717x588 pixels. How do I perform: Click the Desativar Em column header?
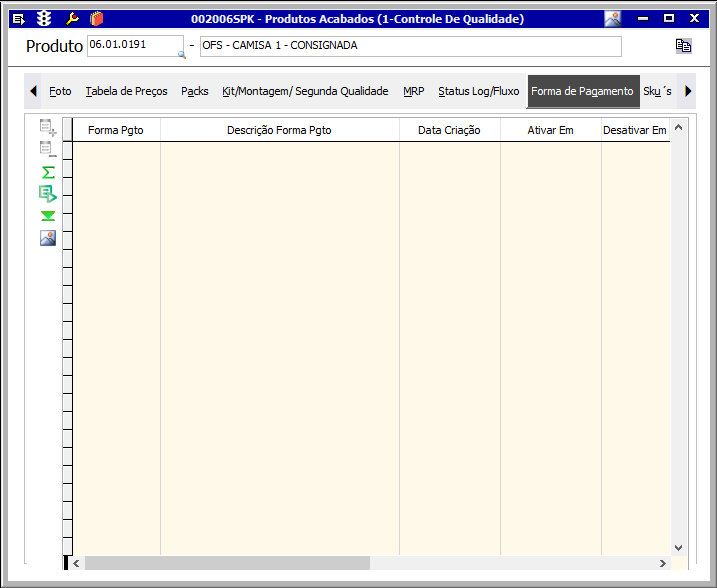click(635, 130)
